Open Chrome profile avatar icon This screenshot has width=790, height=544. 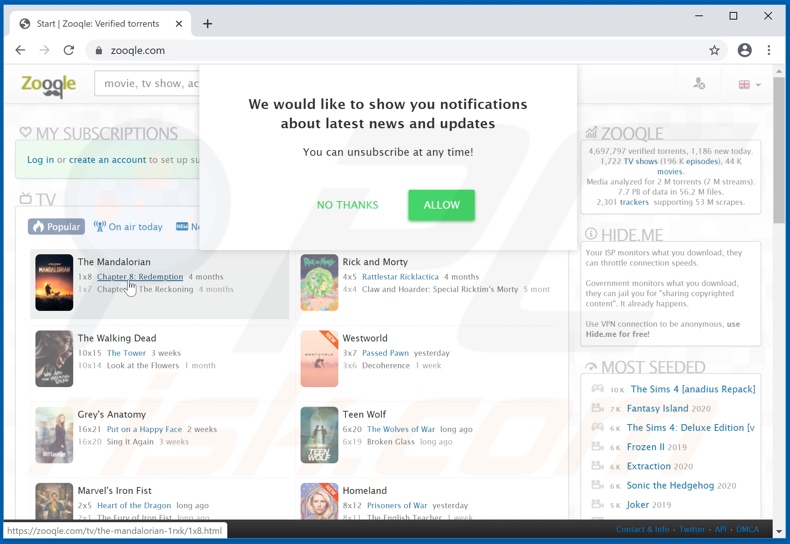[745, 50]
